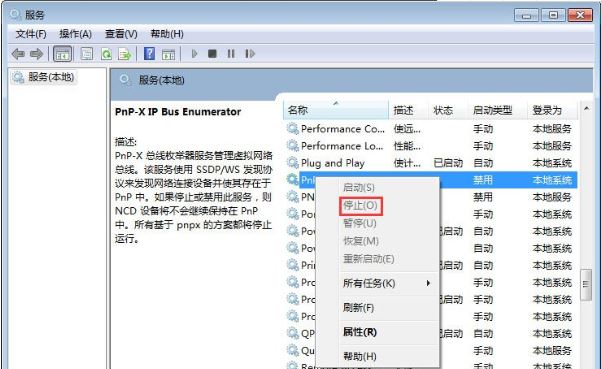Open the 帮助(H) menu in menu bar
This screenshot has width=601, height=369.
[x=167, y=34]
